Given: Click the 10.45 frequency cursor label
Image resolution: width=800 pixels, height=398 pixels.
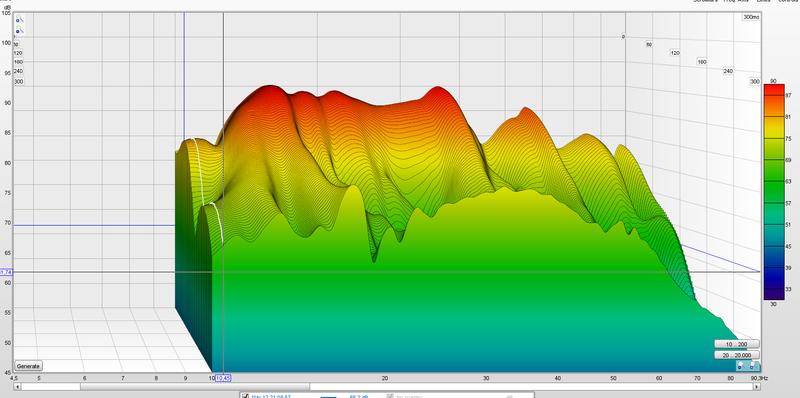Looking at the screenshot, I should 223,378.
